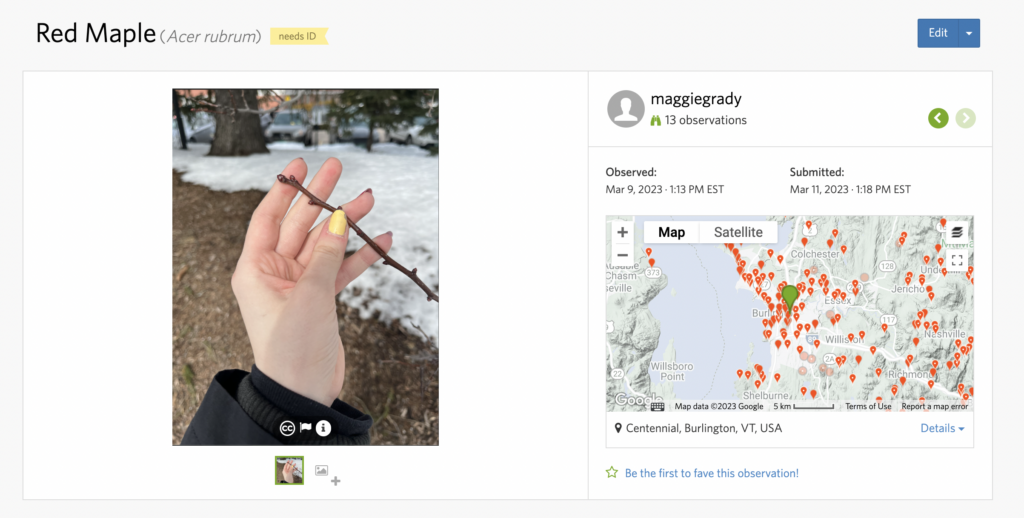Click the green observation marker on map
This screenshot has height=518, width=1024.
pyautogui.click(x=790, y=297)
